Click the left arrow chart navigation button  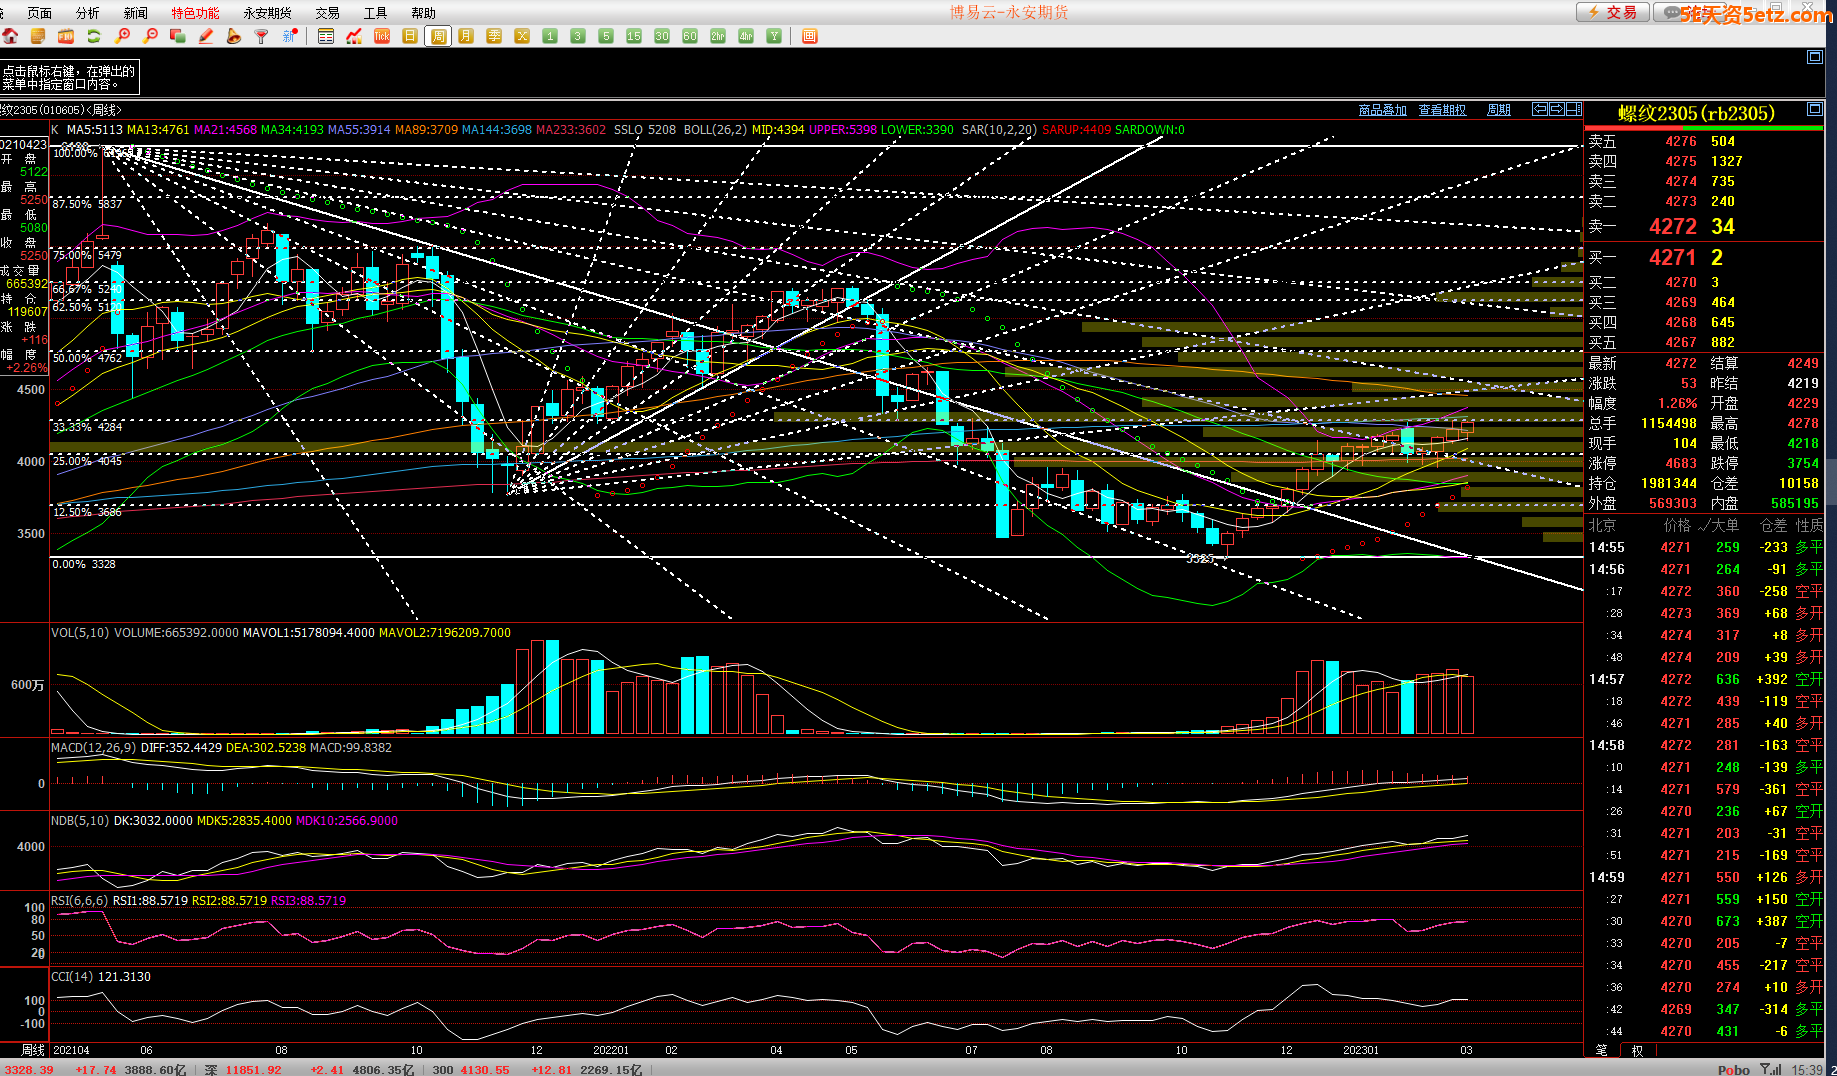(x=1541, y=109)
